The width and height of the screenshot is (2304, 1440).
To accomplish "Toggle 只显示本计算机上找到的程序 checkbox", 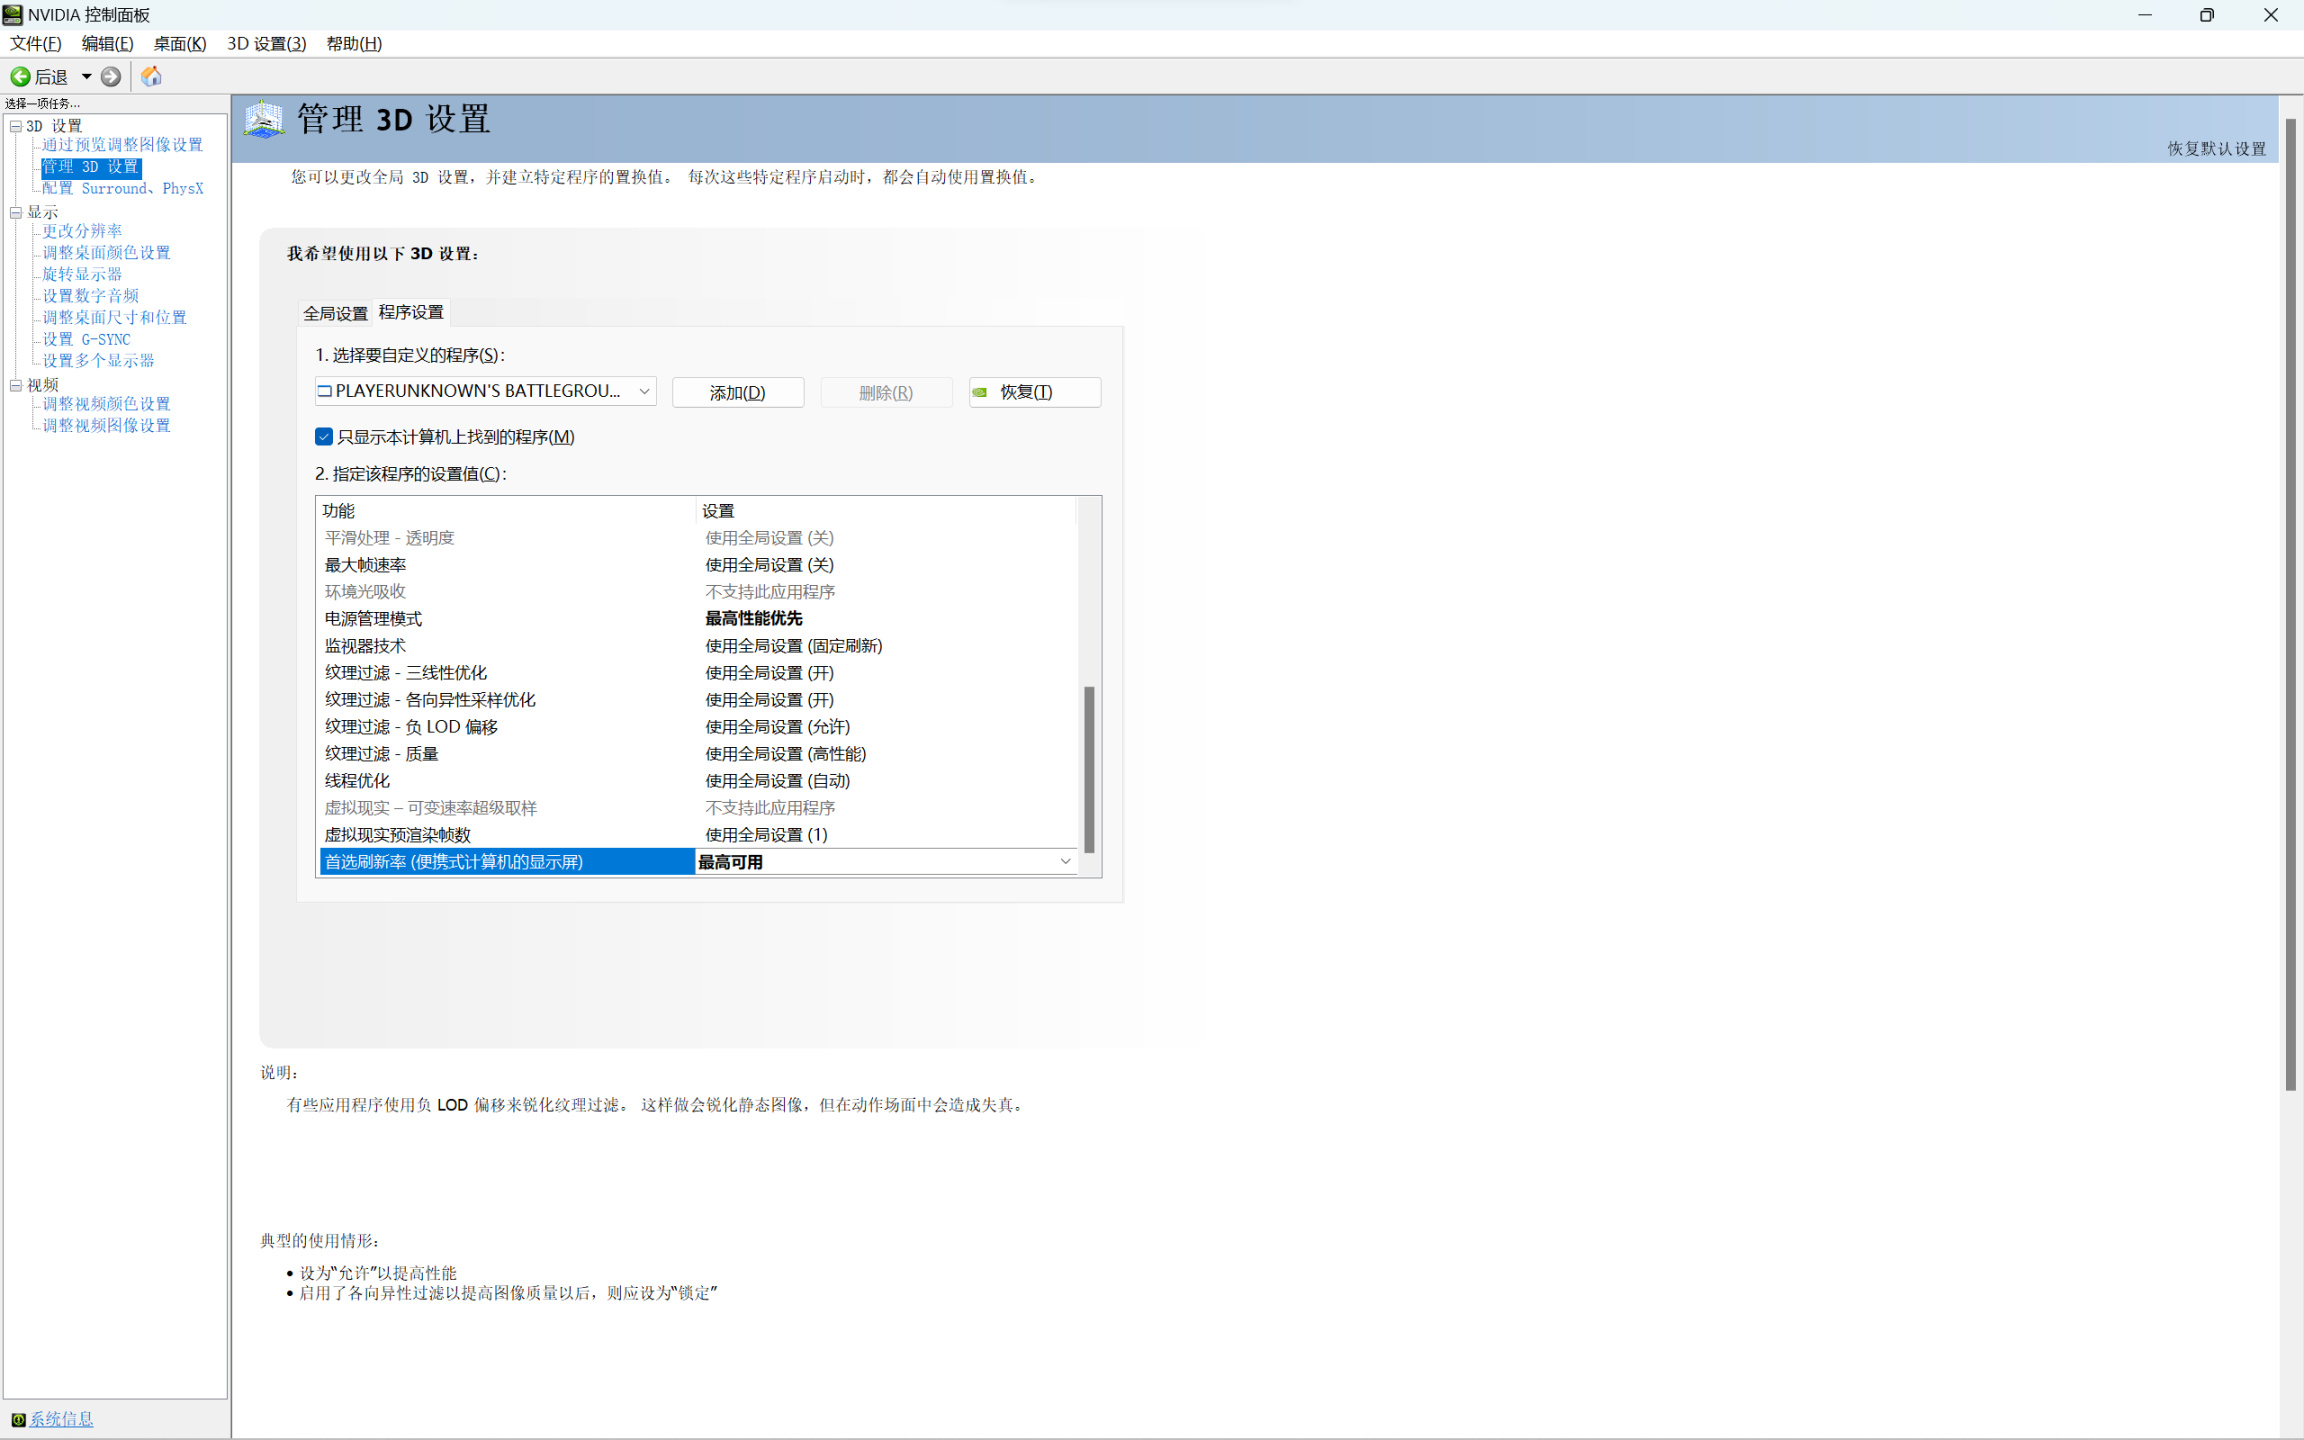I will coord(324,437).
